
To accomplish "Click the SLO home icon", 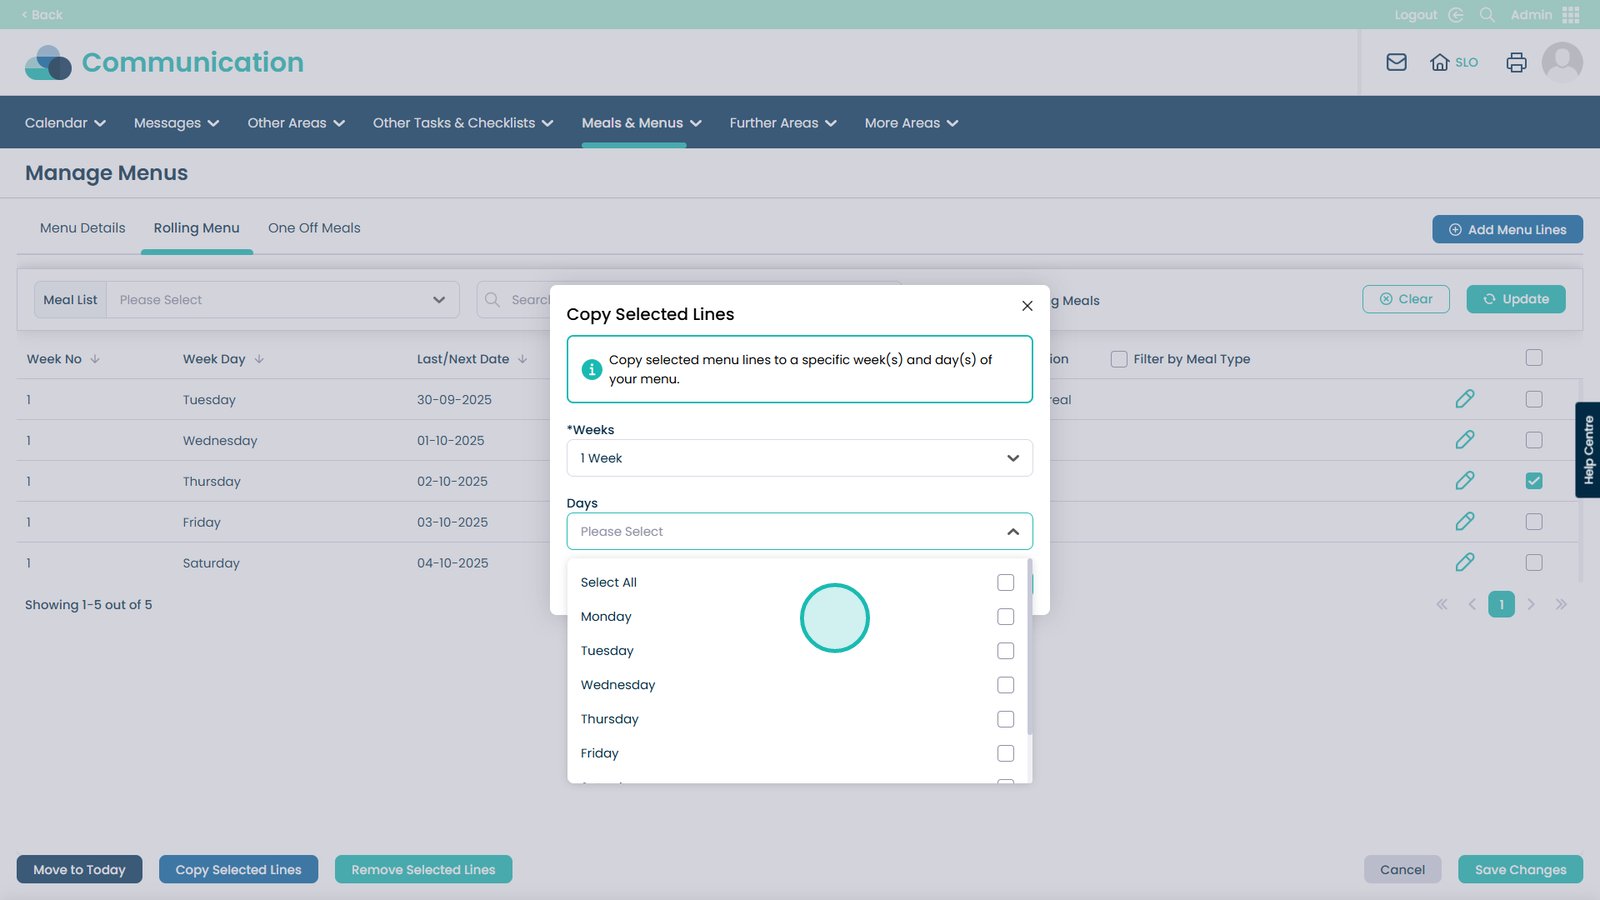I will (1440, 62).
